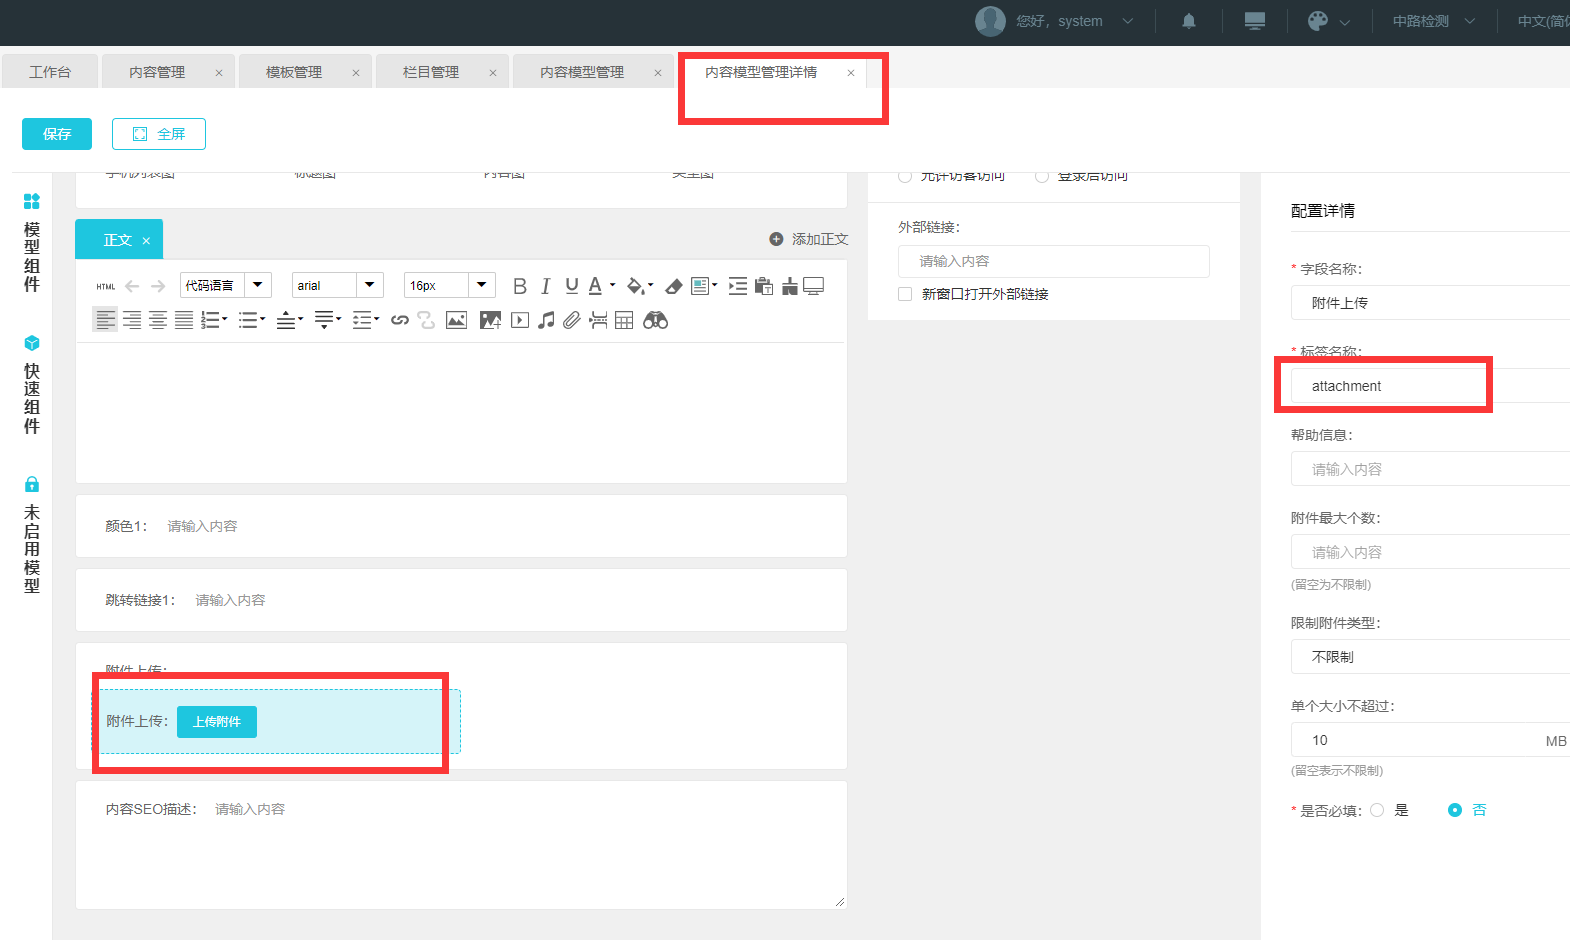Insert multiple images with upload icon
Image resolution: width=1570 pixels, height=940 pixels.
[490, 320]
